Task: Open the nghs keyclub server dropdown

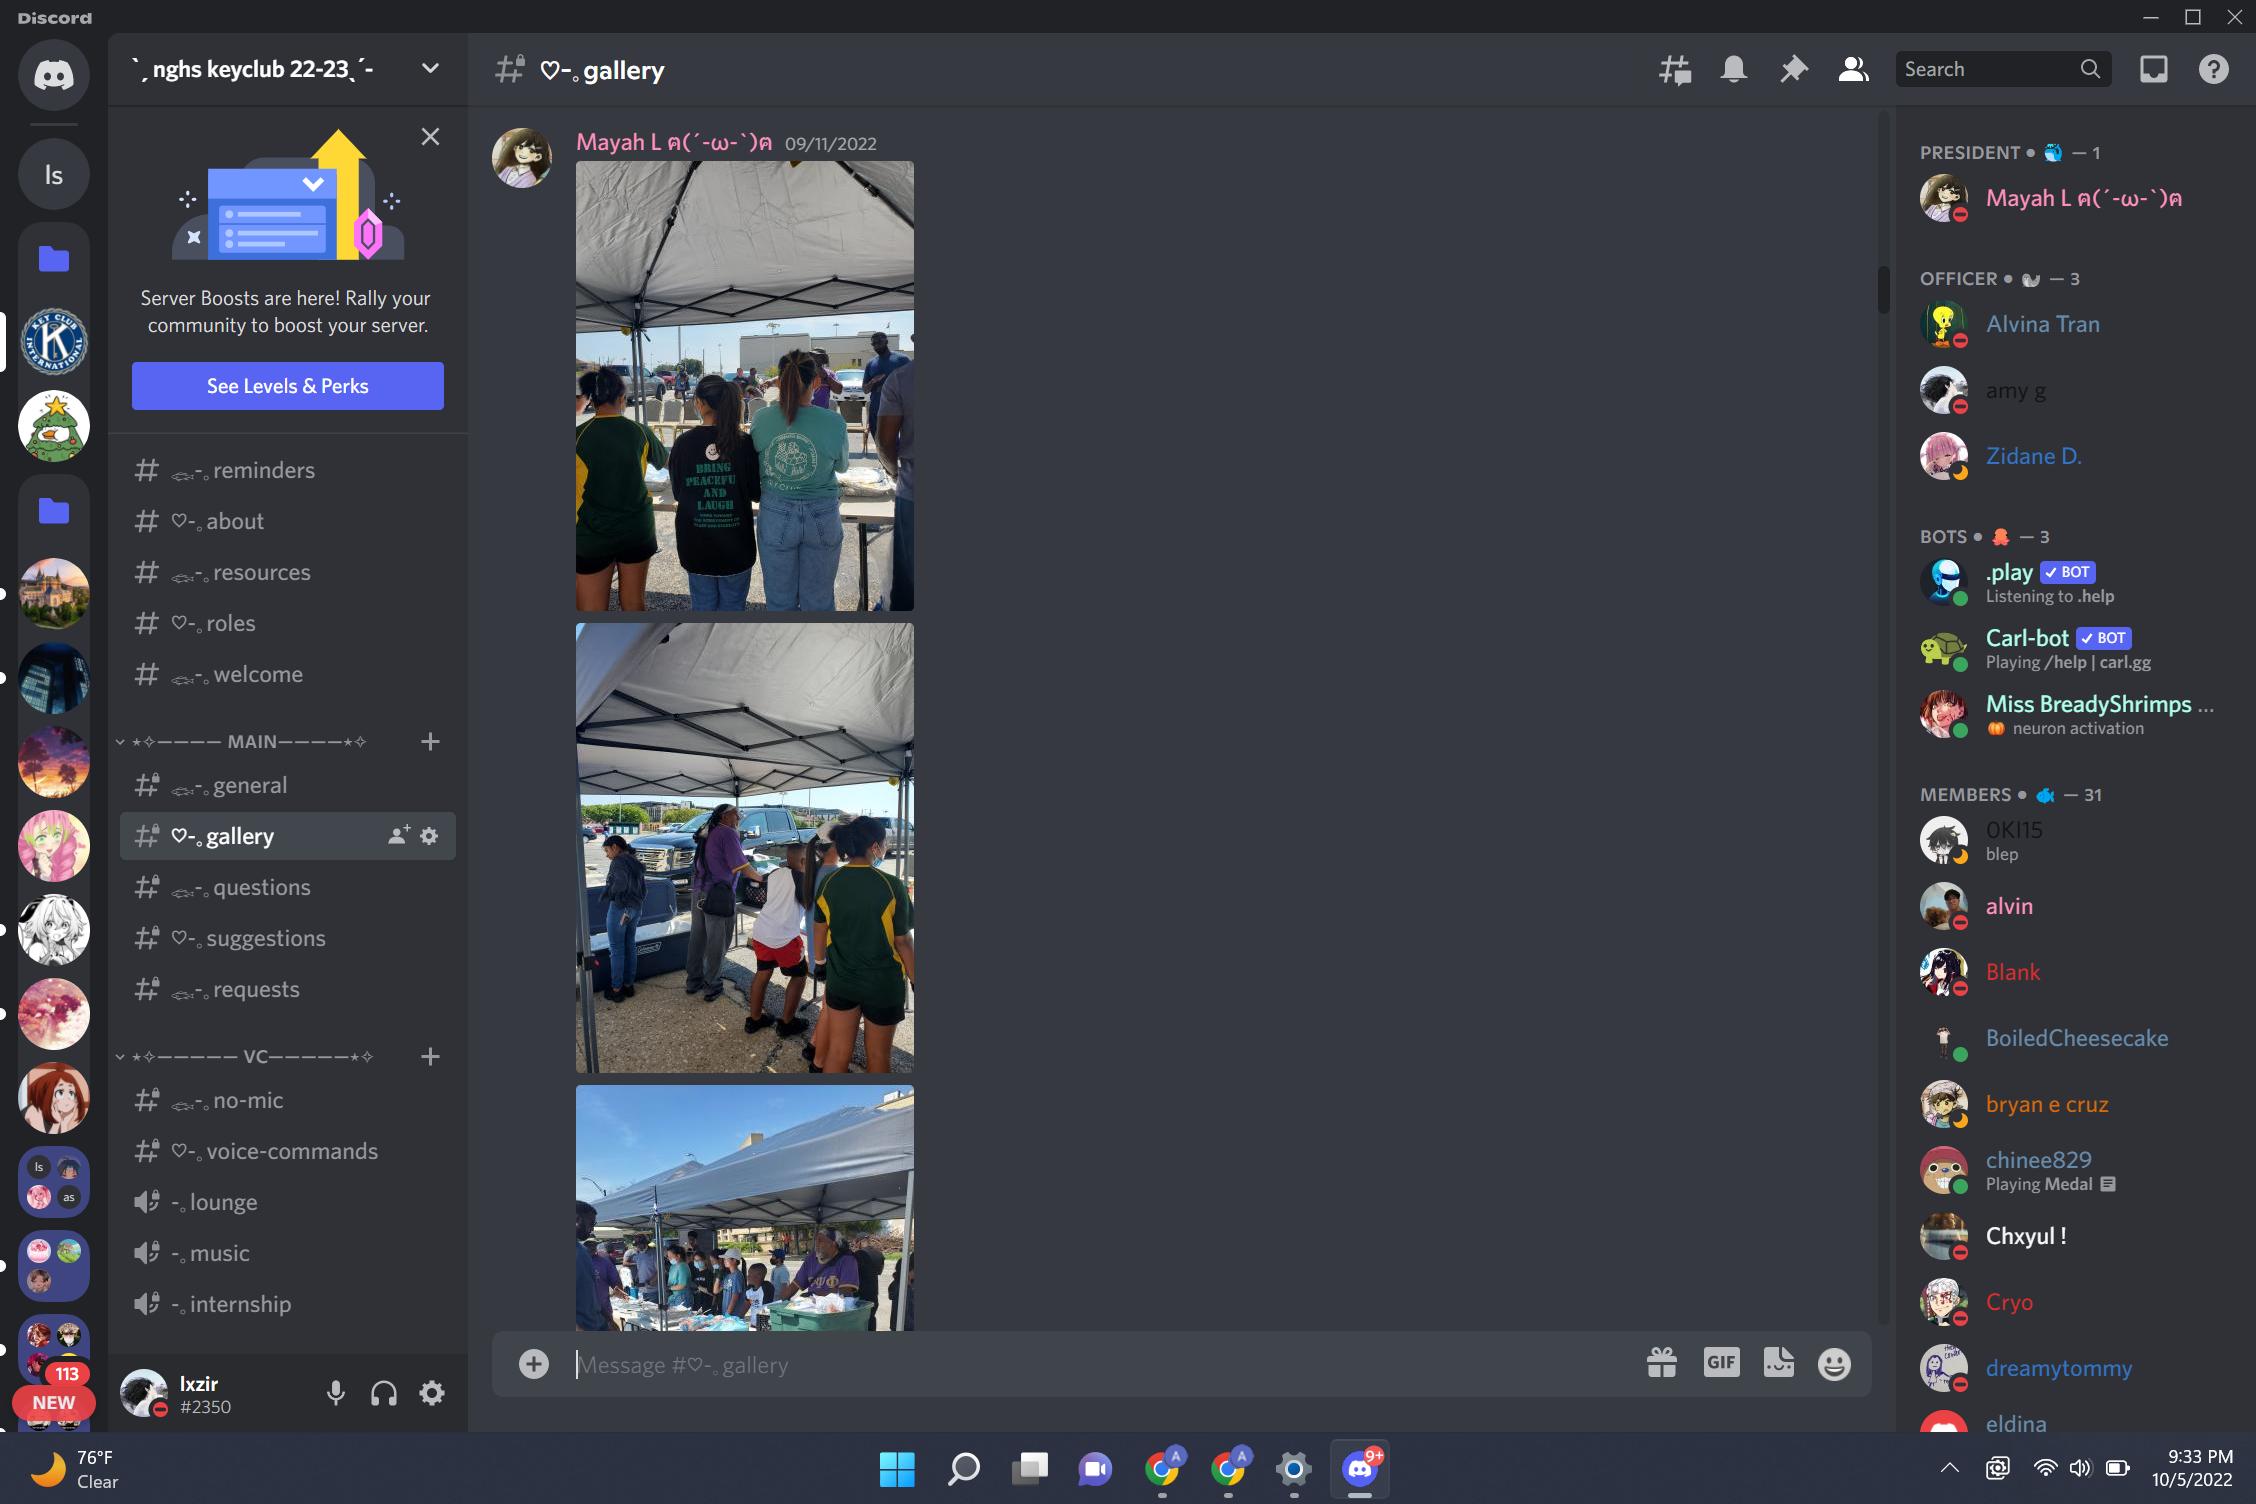Action: pyautogui.click(x=430, y=69)
